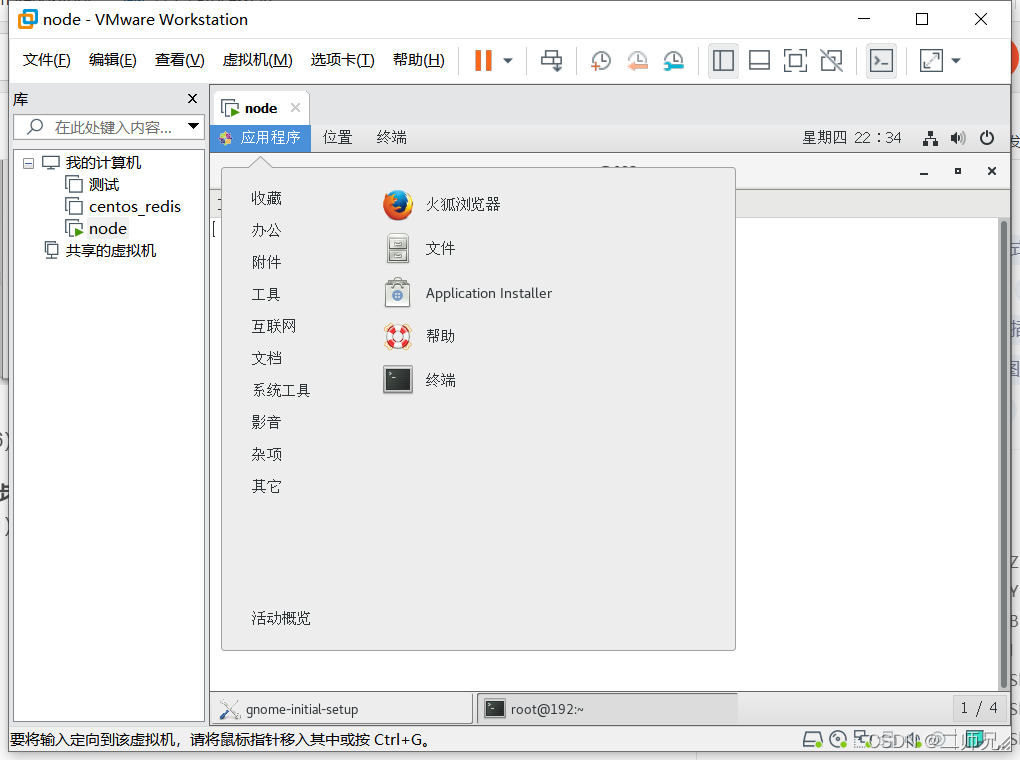Revert the VM to the previous snapshot
Image resolution: width=1020 pixels, height=760 pixels.
pyautogui.click(x=638, y=61)
